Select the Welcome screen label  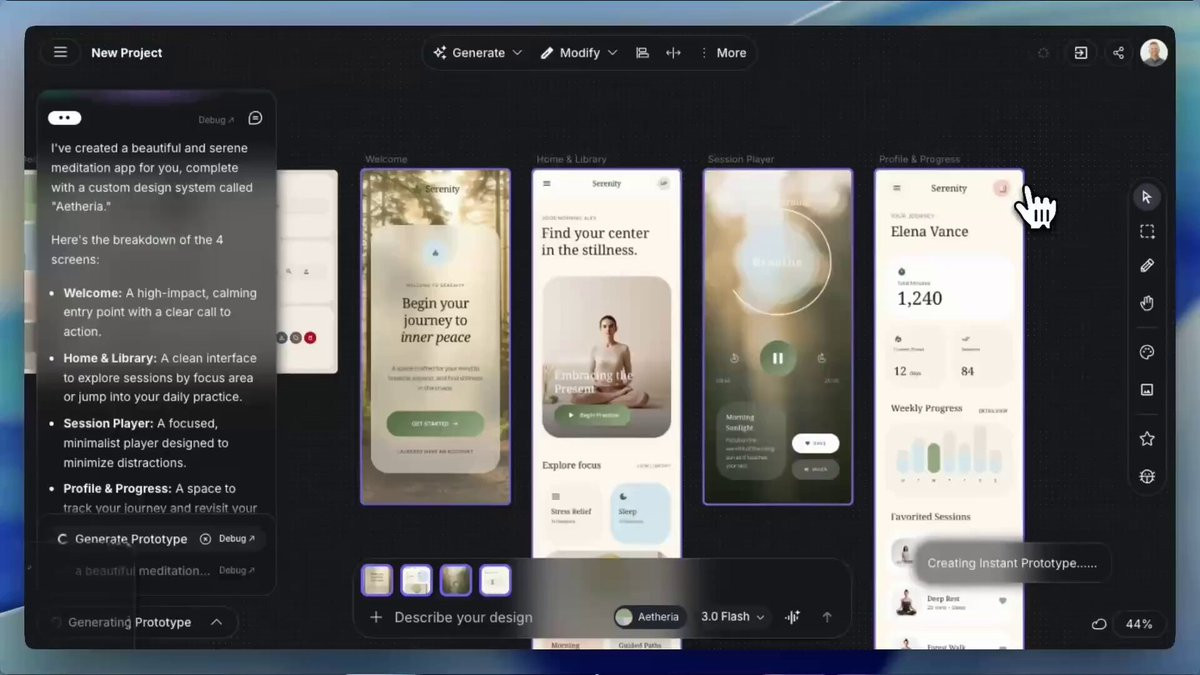point(386,159)
